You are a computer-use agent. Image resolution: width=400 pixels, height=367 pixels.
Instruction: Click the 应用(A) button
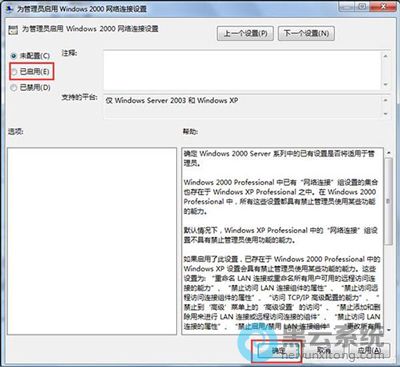[x=369, y=350]
